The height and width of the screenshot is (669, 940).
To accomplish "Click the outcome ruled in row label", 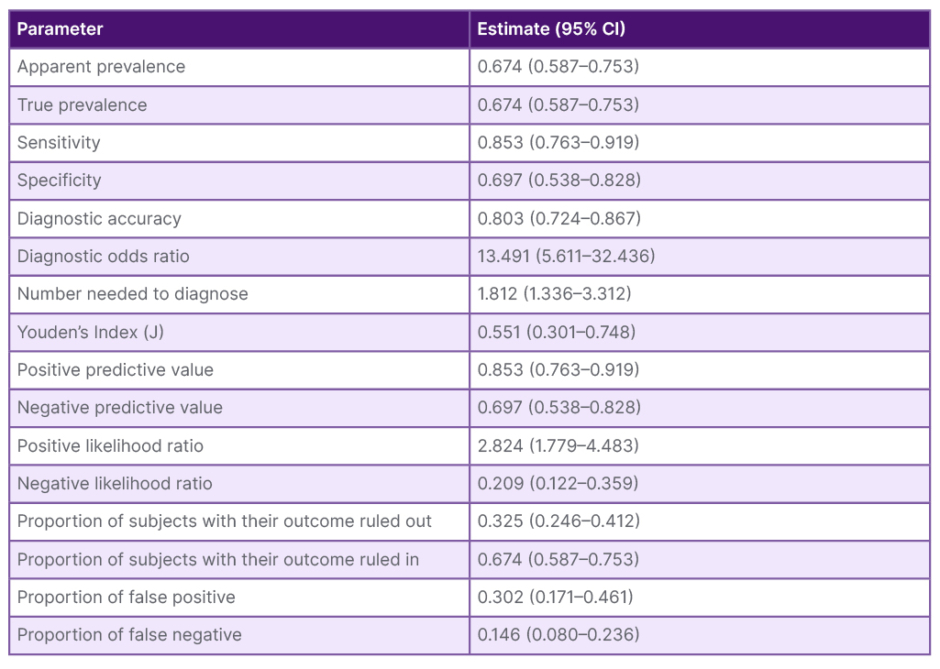I will coord(218,559).
